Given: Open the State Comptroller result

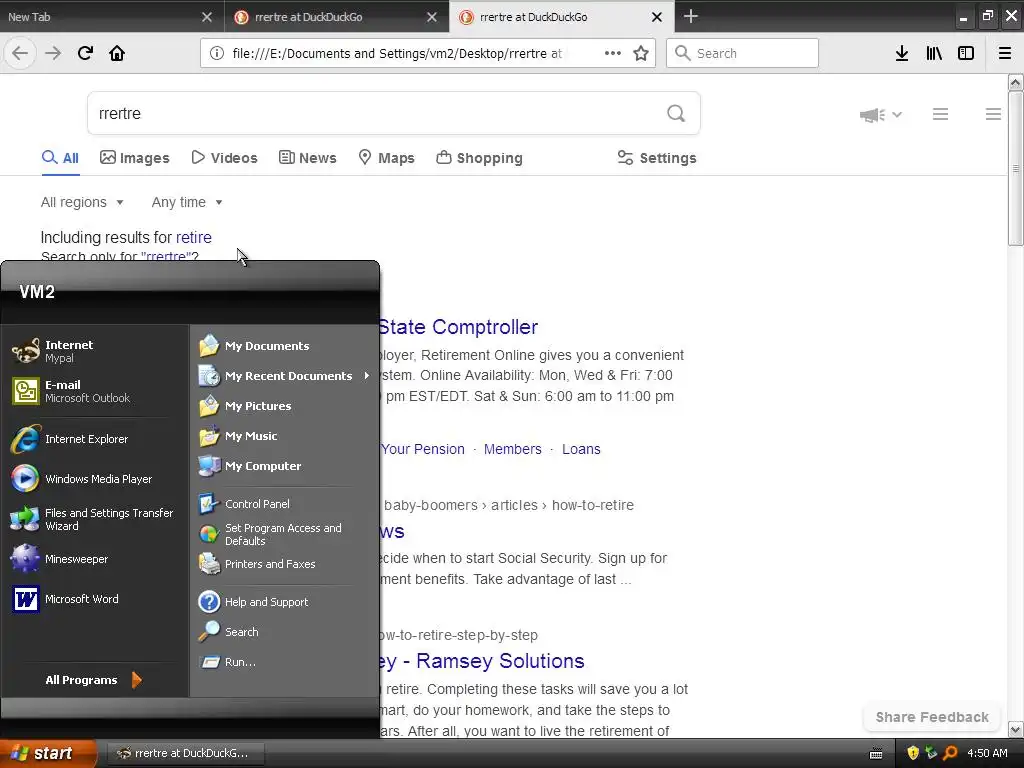Looking at the screenshot, I should [458, 327].
